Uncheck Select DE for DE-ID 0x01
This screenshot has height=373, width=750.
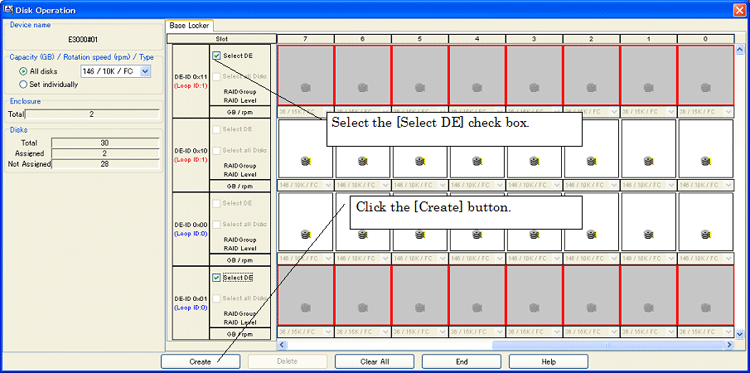pyautogui.click(x=216, y=277)
